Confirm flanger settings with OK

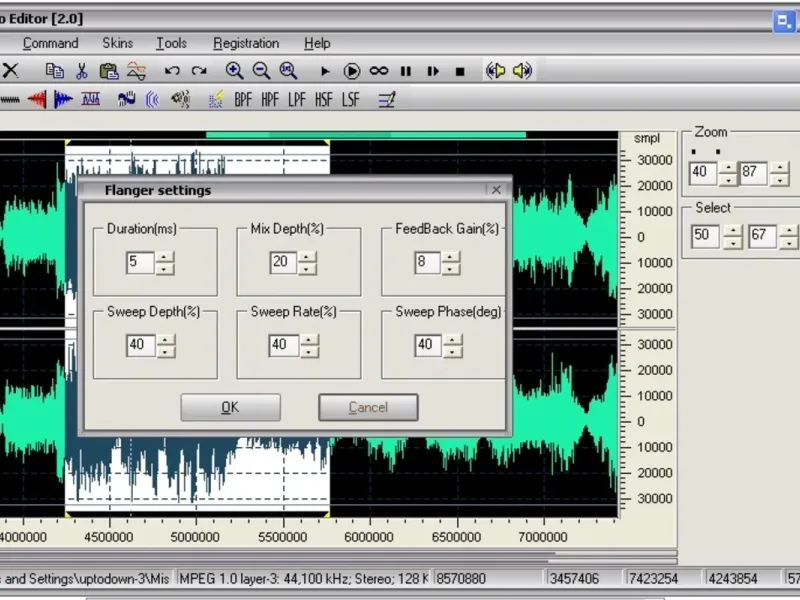point(230,407)
